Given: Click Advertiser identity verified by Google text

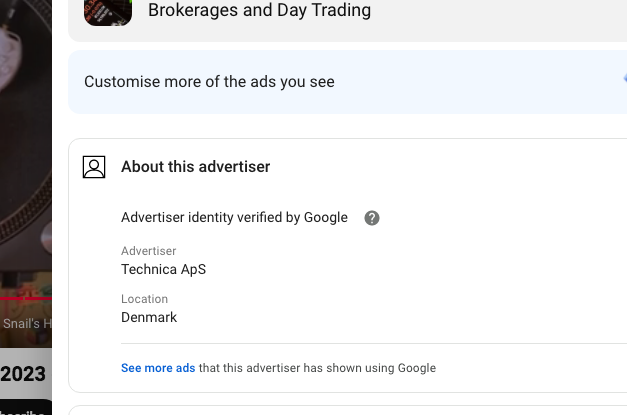Looking at the screenshot, I should pyautogui.click(x=234, y=218).
